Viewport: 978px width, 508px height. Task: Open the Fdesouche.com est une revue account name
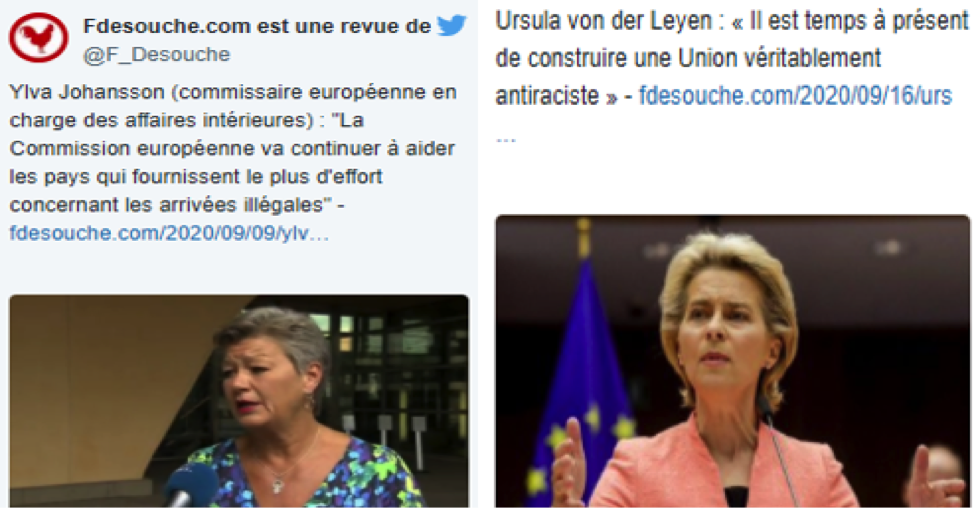257,26
